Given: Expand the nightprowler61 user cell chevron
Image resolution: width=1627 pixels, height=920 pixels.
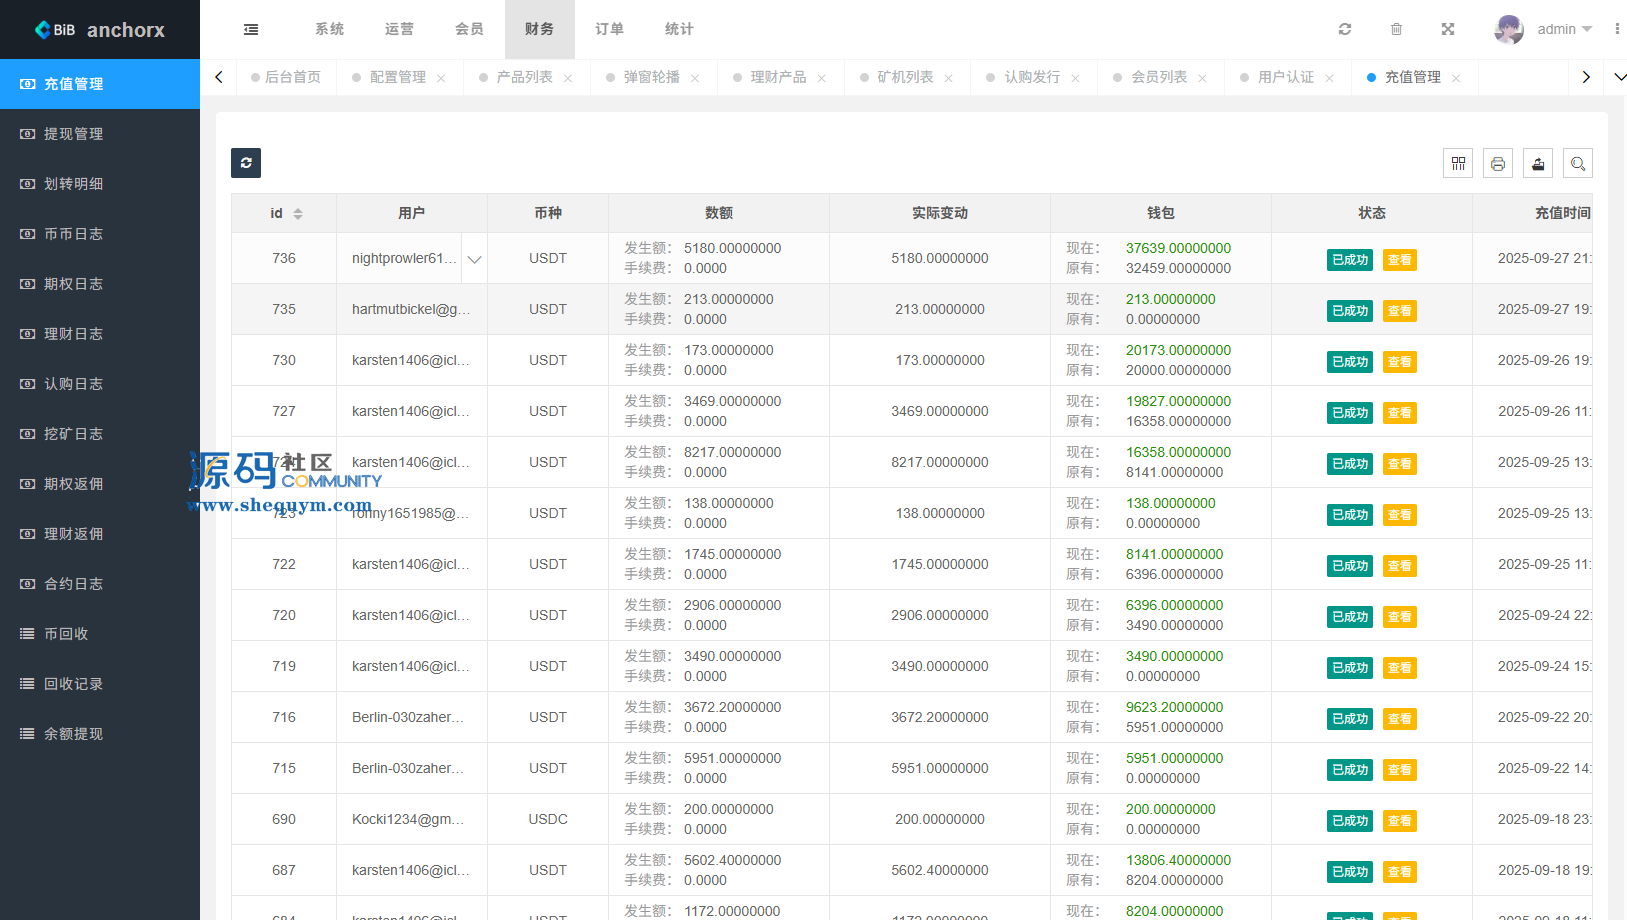Looking at the screenshot, I should (x=474, y=259).
